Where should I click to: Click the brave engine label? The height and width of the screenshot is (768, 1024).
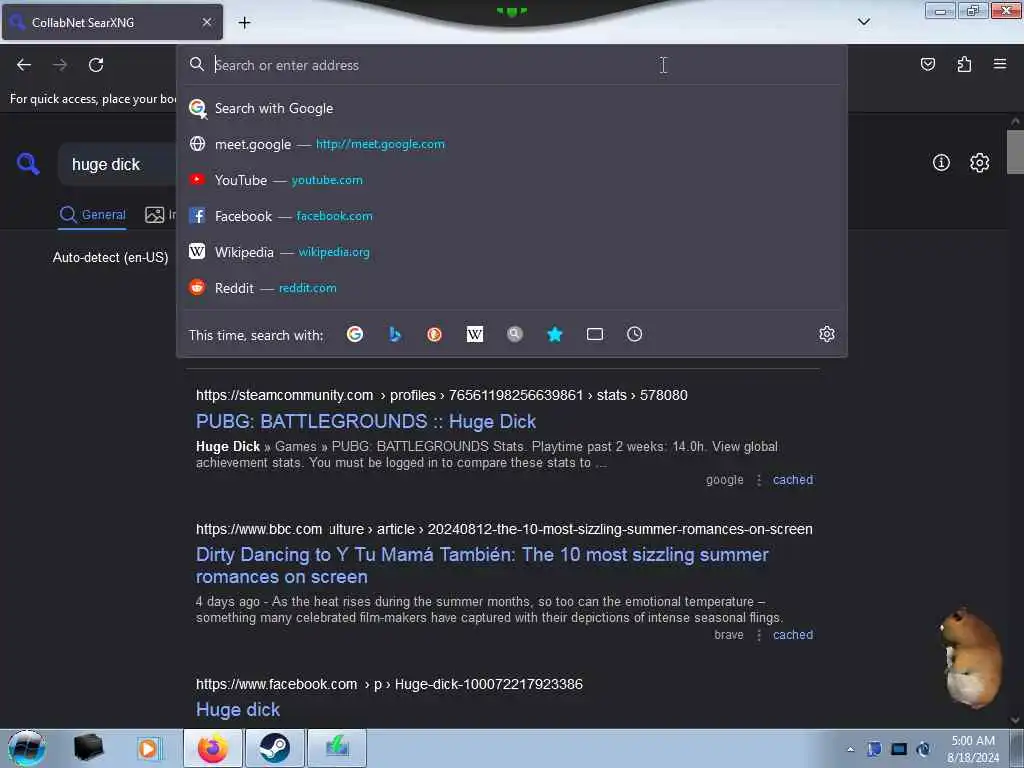coord(729,635)
